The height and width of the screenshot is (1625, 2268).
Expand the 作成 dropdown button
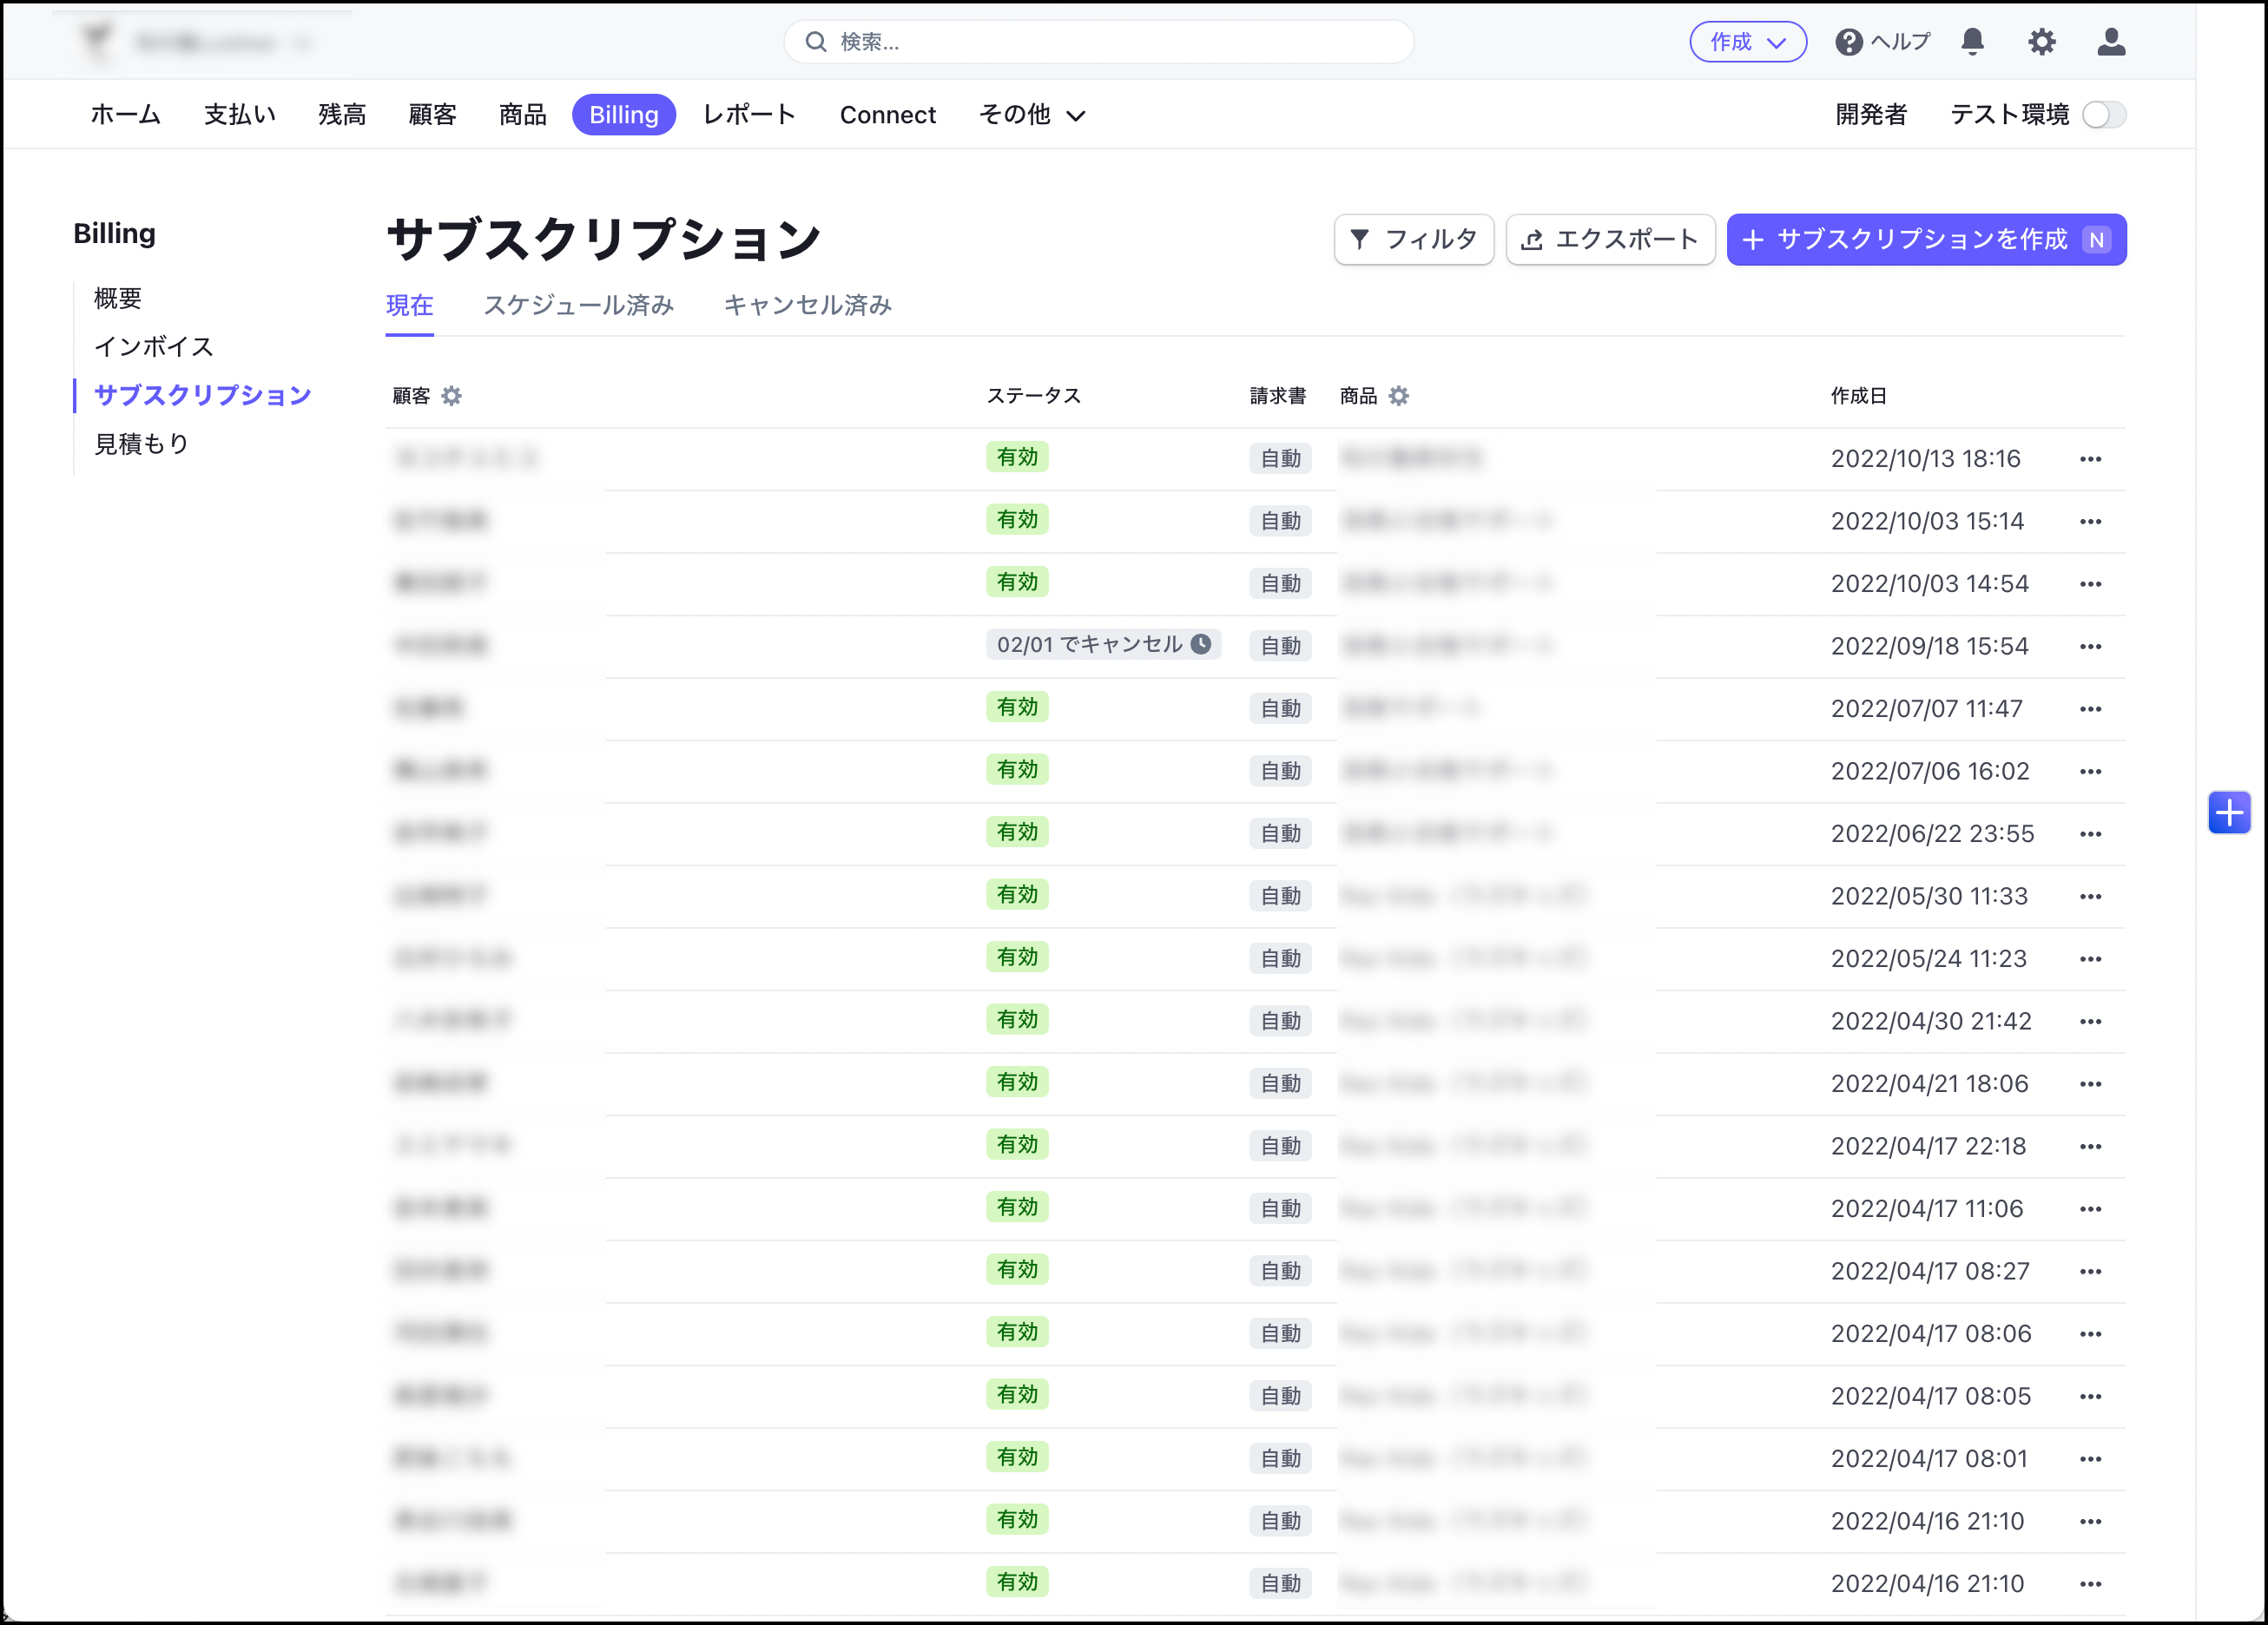pyautogui.click(x=1747, y=42)
